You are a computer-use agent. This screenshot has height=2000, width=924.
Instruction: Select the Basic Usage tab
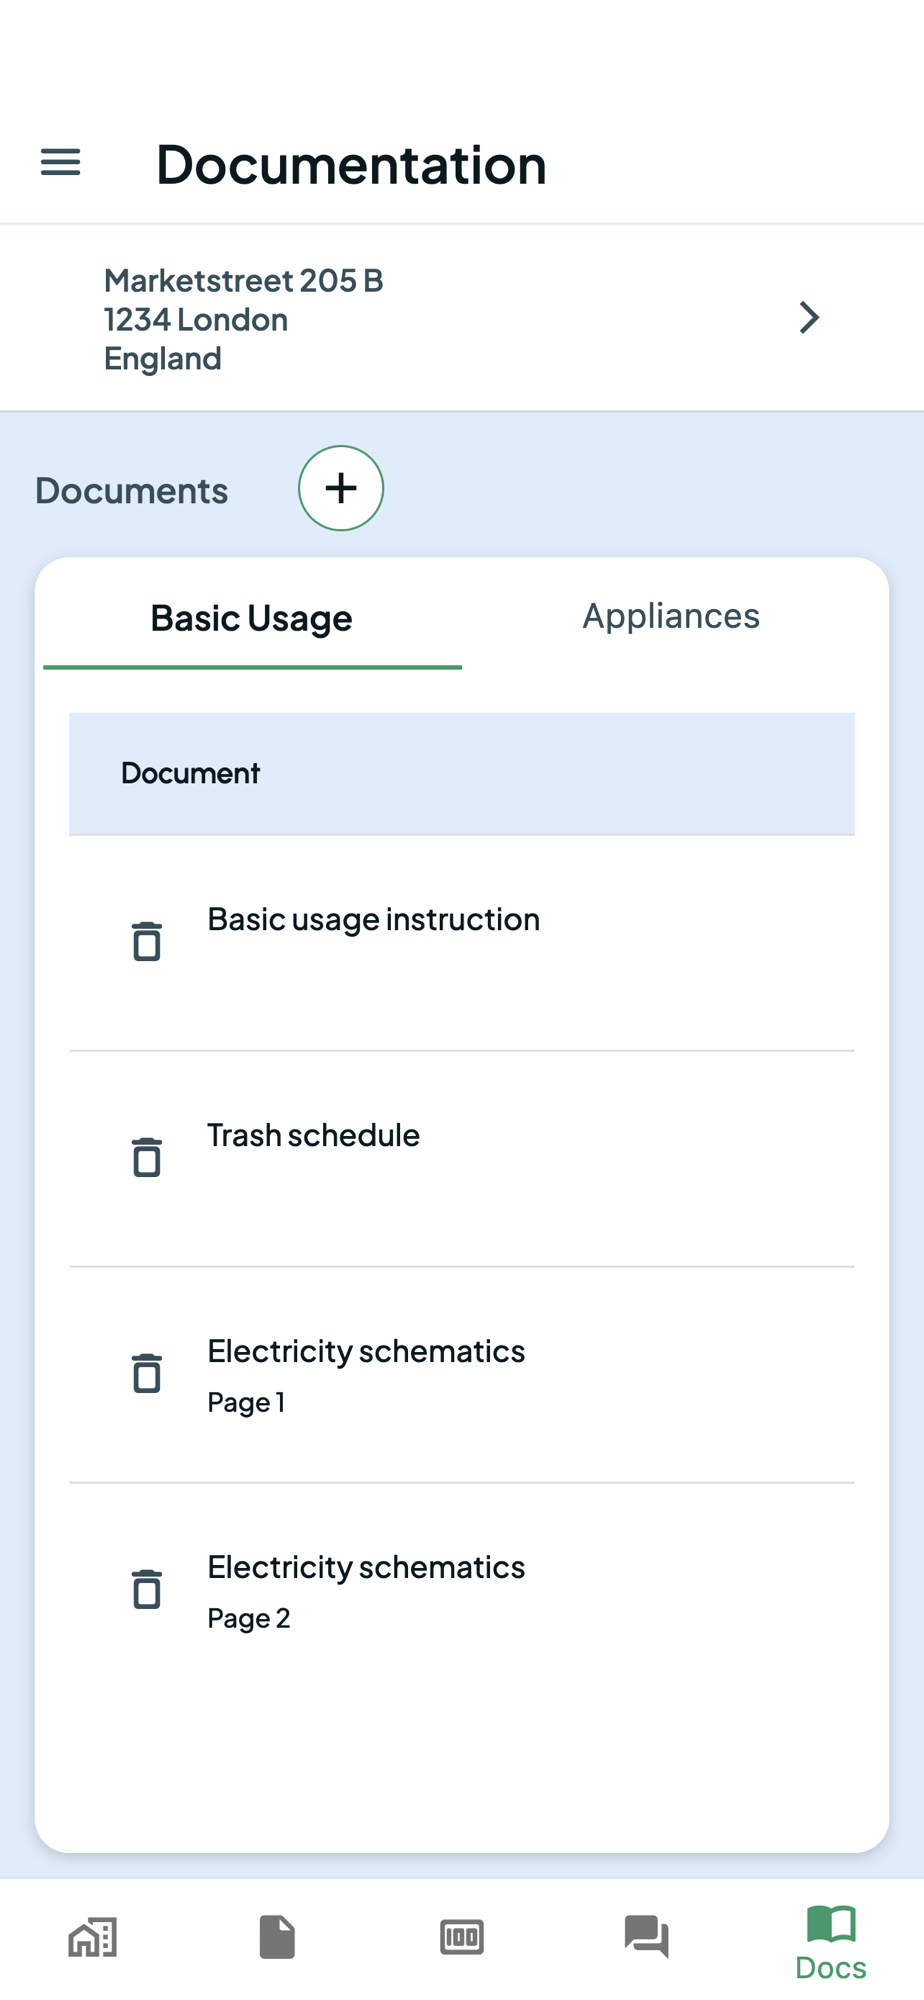point(252,618)
